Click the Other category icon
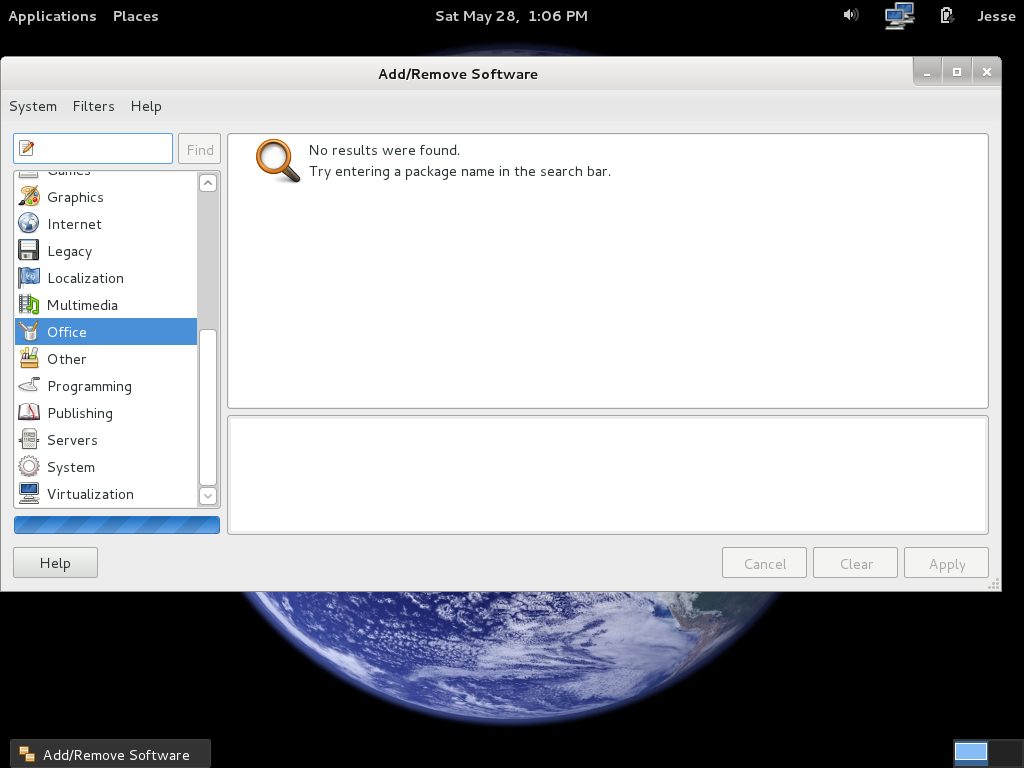Image resolution: width=1024 pixels, height=768 pixels. tap(29, 359)
